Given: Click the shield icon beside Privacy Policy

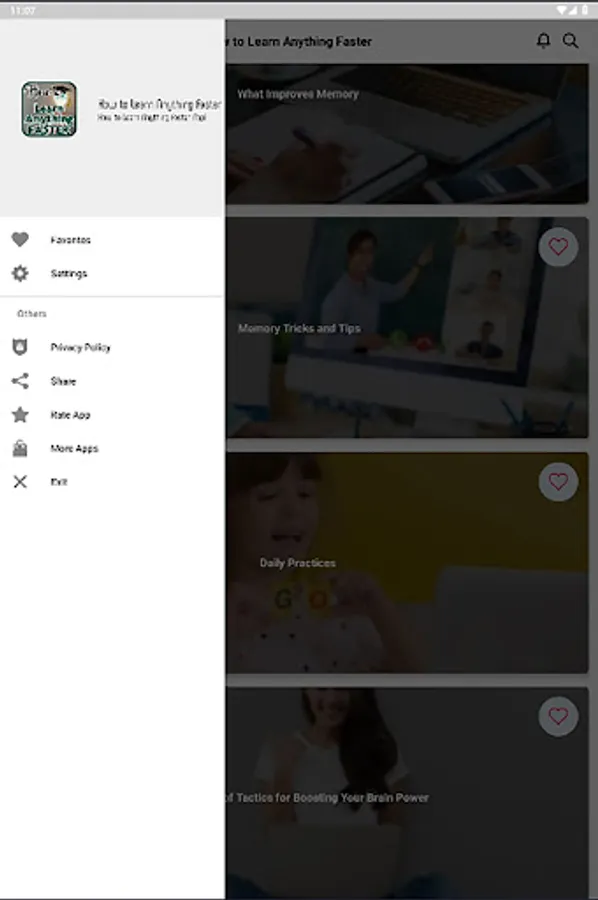Looking at the screenshot, I should (x=20, y=347).
